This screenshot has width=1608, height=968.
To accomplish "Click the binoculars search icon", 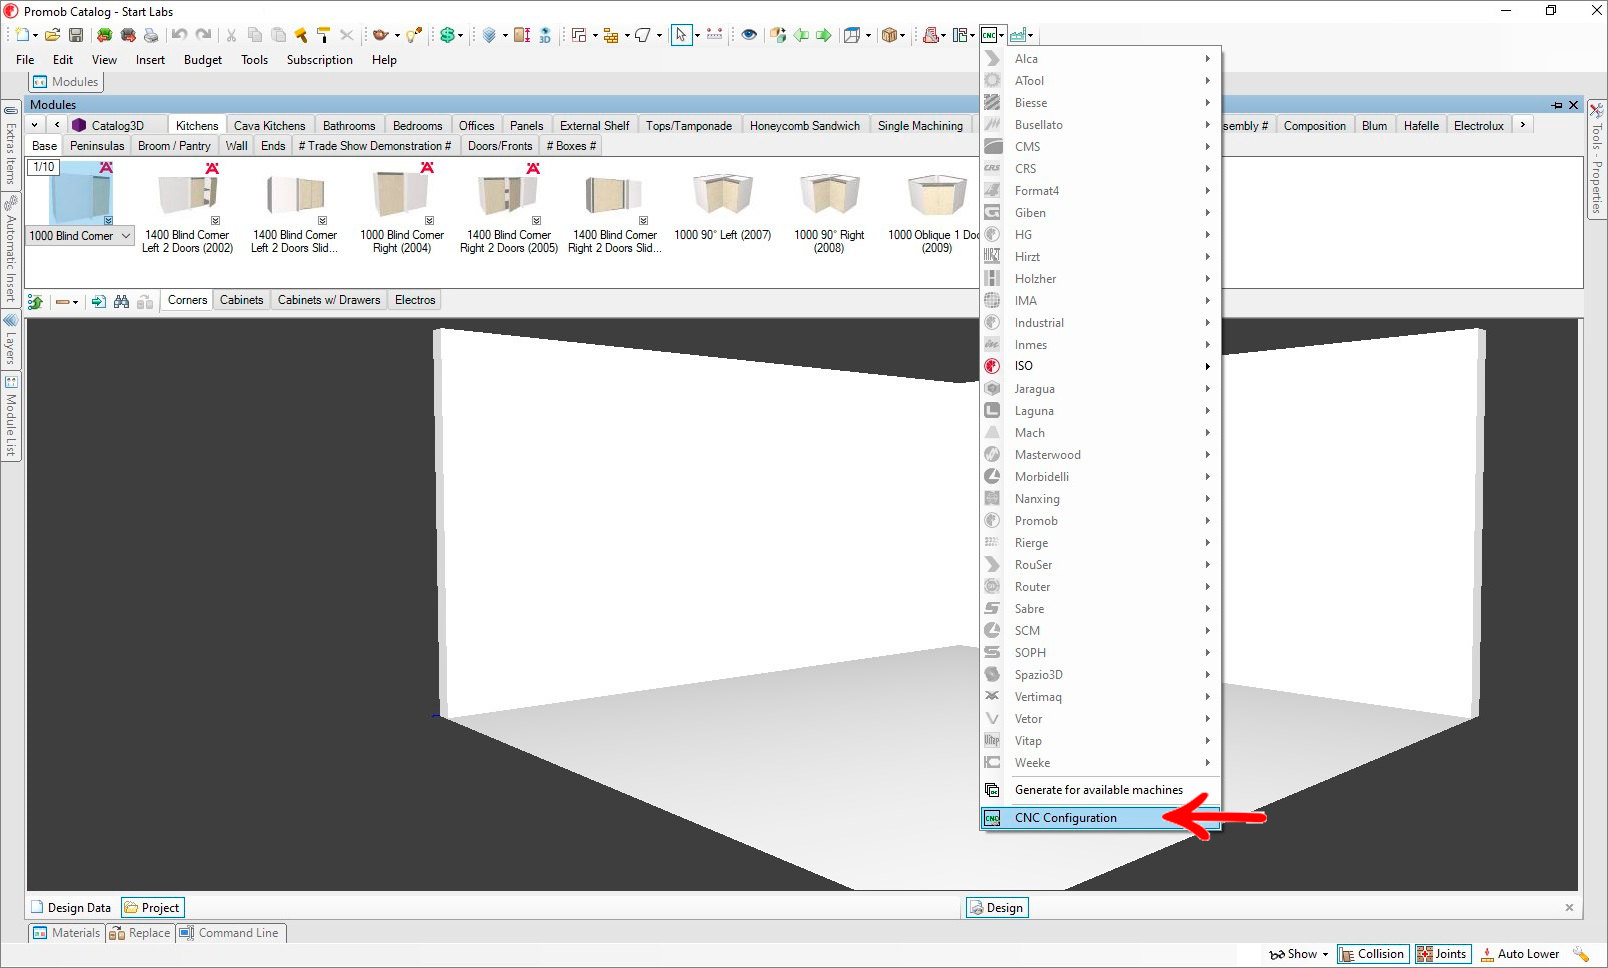I will pyautogui.click(x=122, y=301).
